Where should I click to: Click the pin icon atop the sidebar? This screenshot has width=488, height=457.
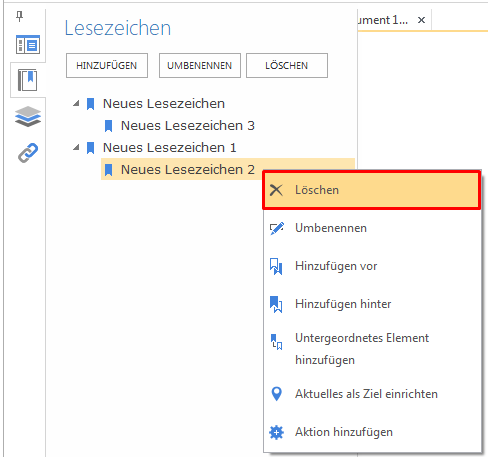tap(20, 16)
